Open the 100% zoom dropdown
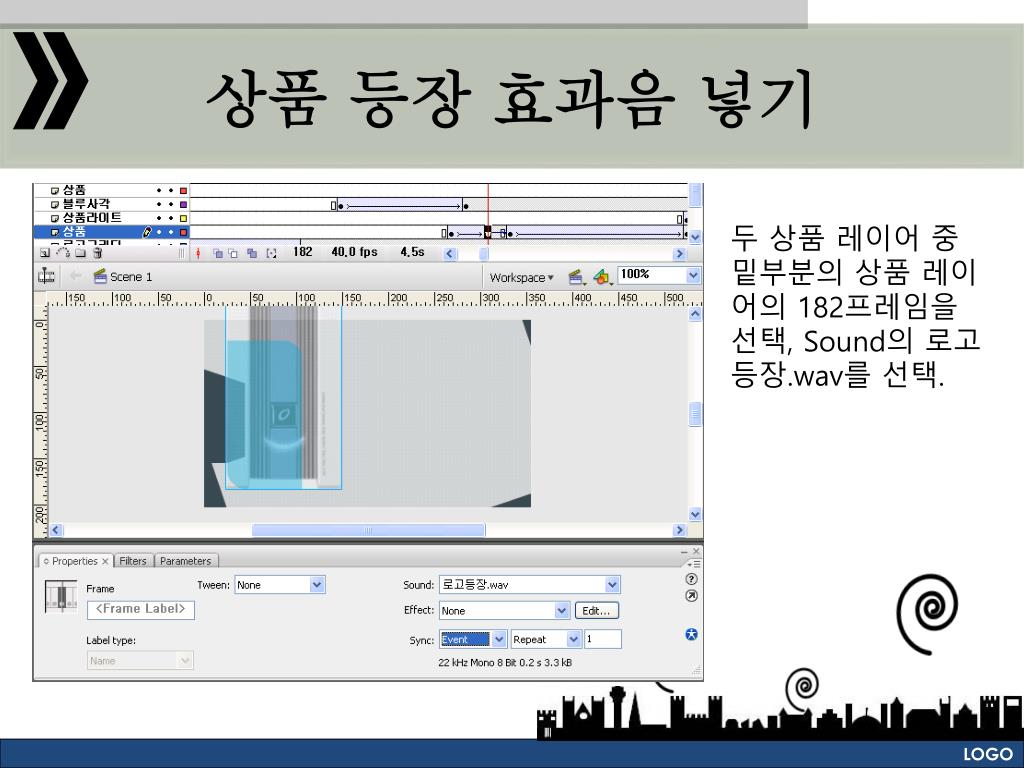The image size is (1024, 768). click(660, 275)
